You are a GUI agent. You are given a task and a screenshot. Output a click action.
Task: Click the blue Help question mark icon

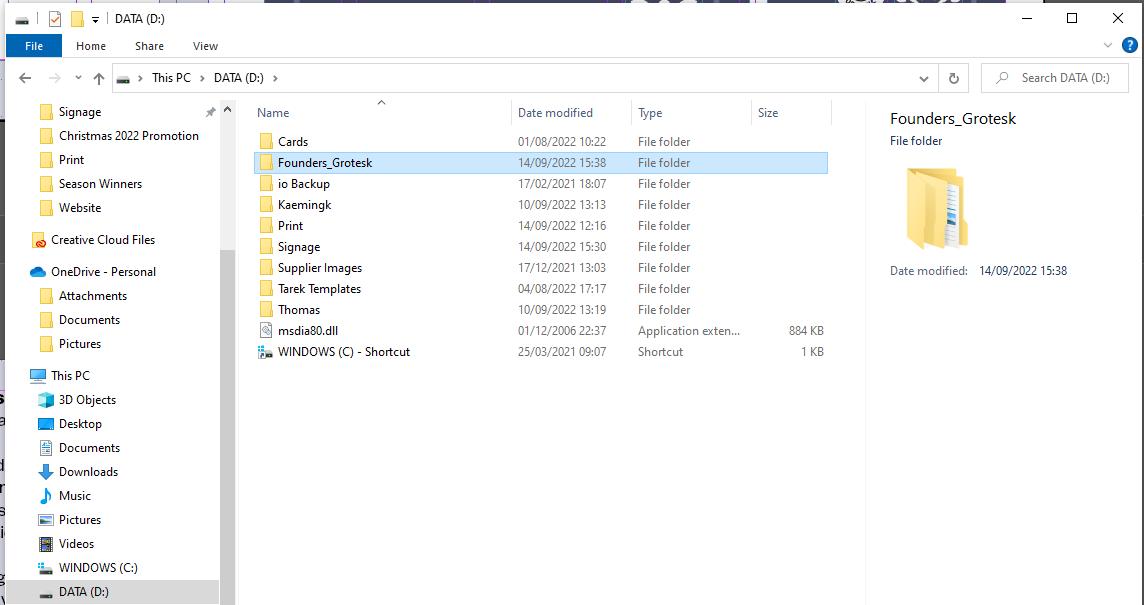coord(1129,45)
